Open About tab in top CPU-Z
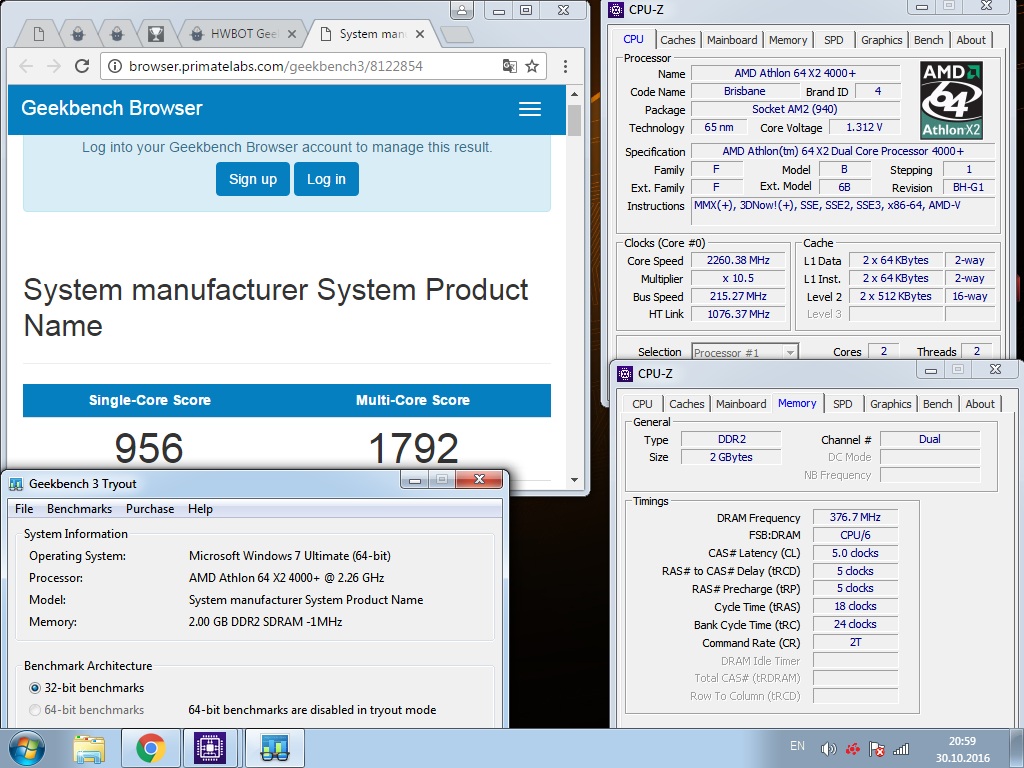Viewport: 1024px width, 768px height. (x=971, y=40)
